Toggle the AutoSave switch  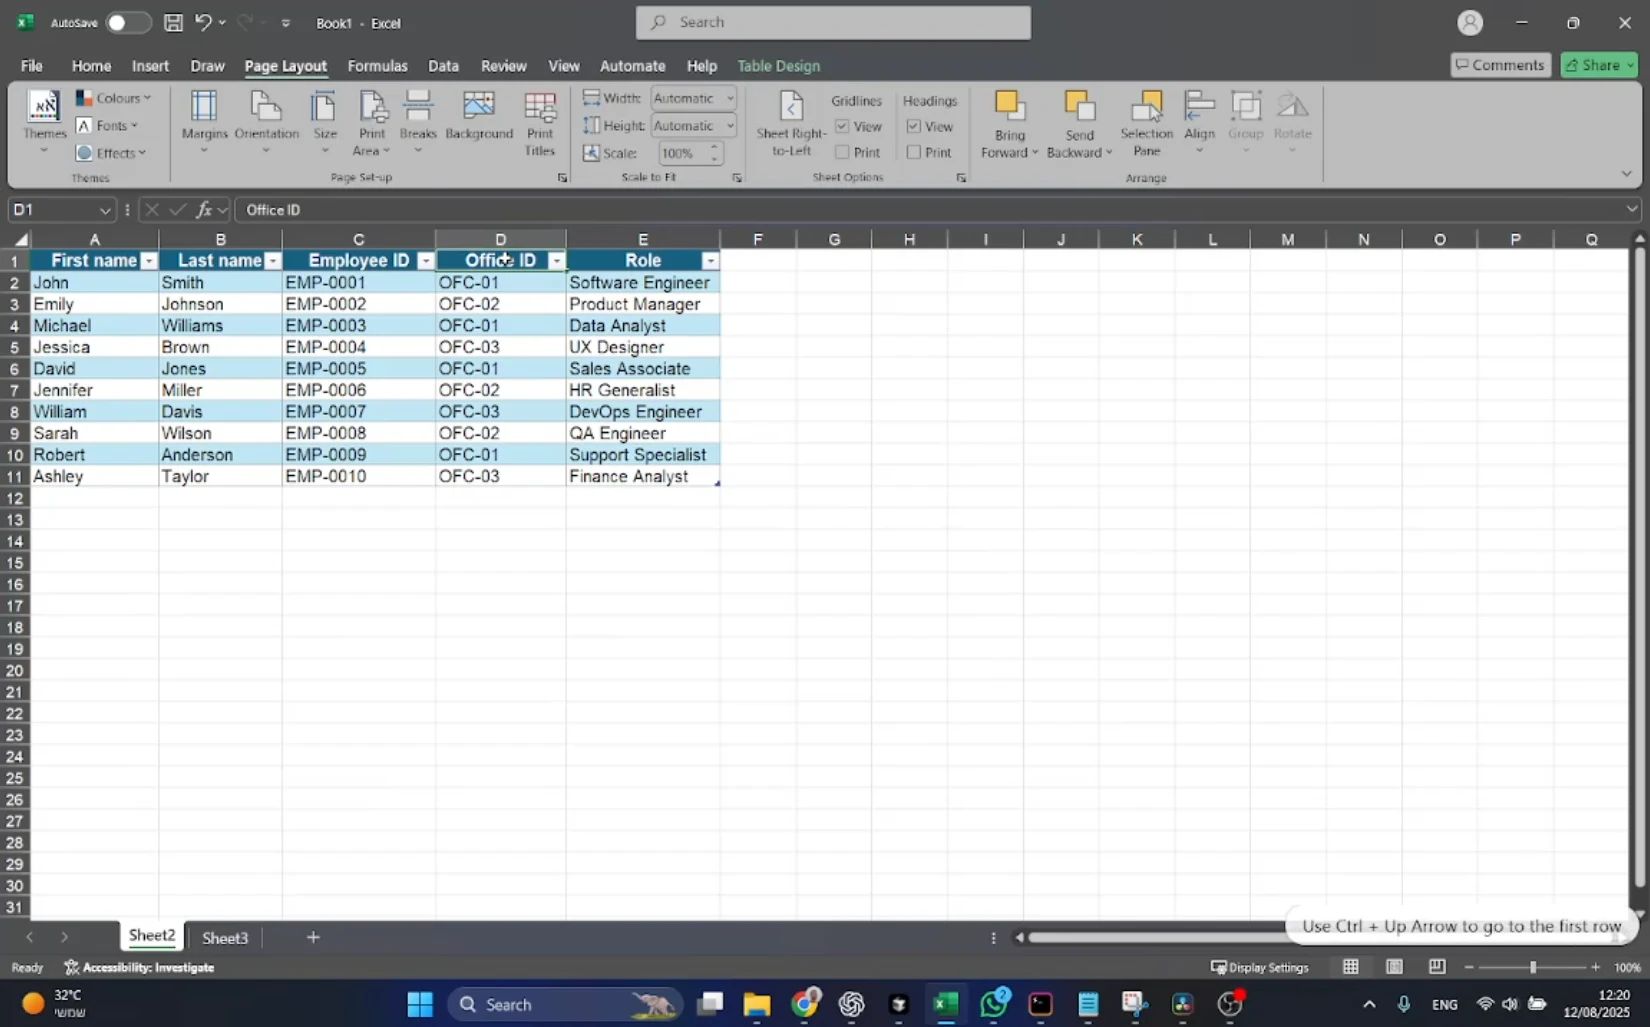(128, 22)
